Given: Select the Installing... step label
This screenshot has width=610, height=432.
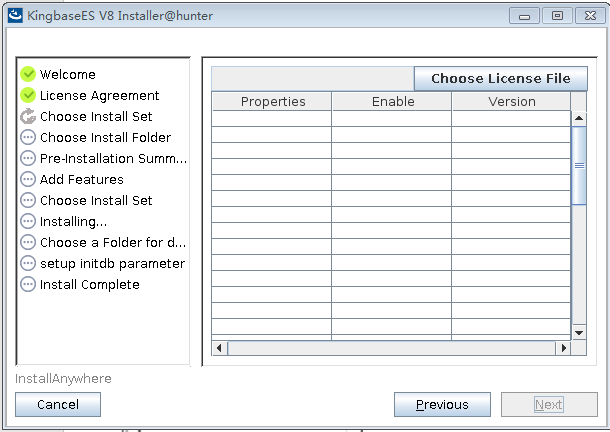Looking at the screenshot, I should coord(73,221).
